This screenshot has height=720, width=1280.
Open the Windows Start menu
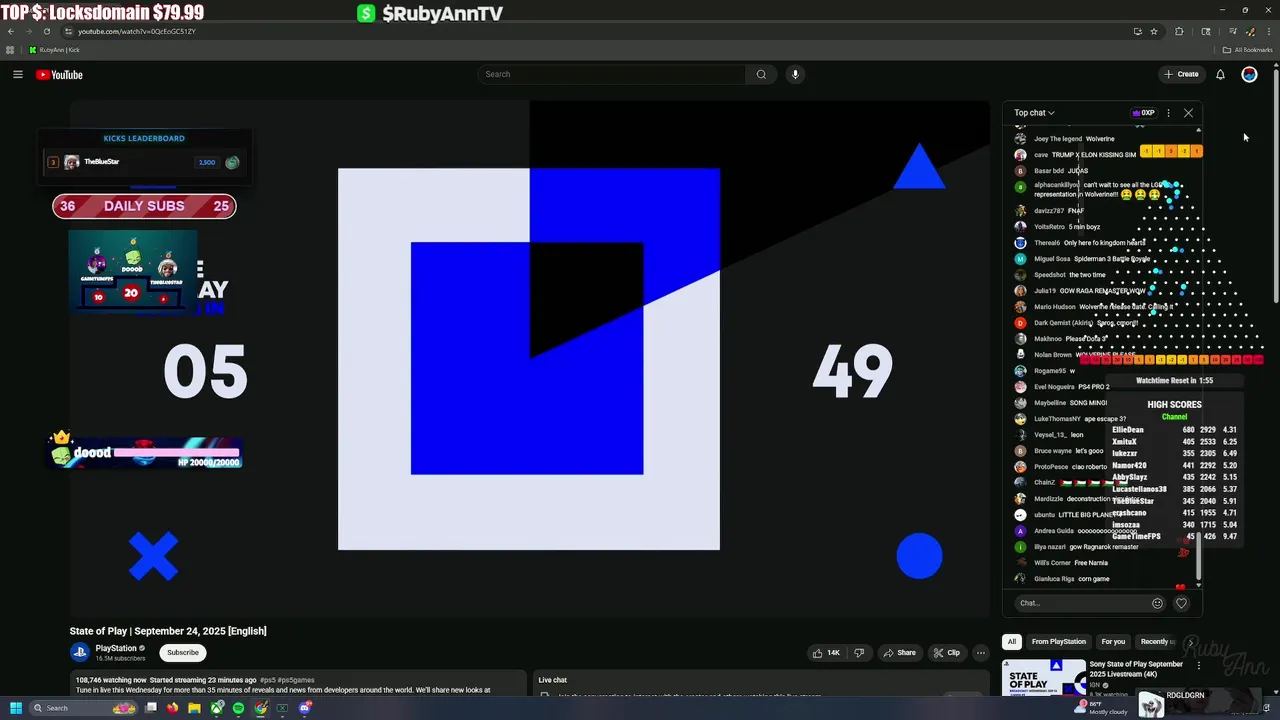[16, 708]
